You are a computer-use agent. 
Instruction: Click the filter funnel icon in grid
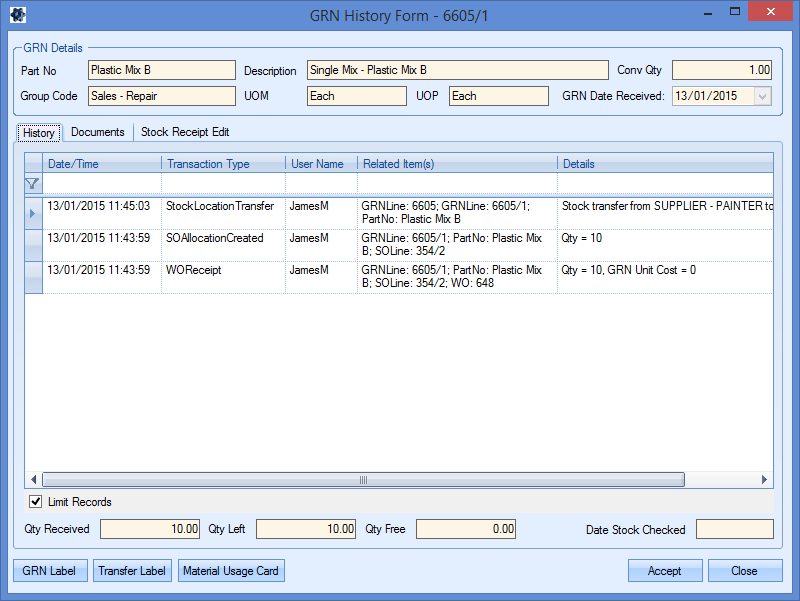click(x=32, y=183)
